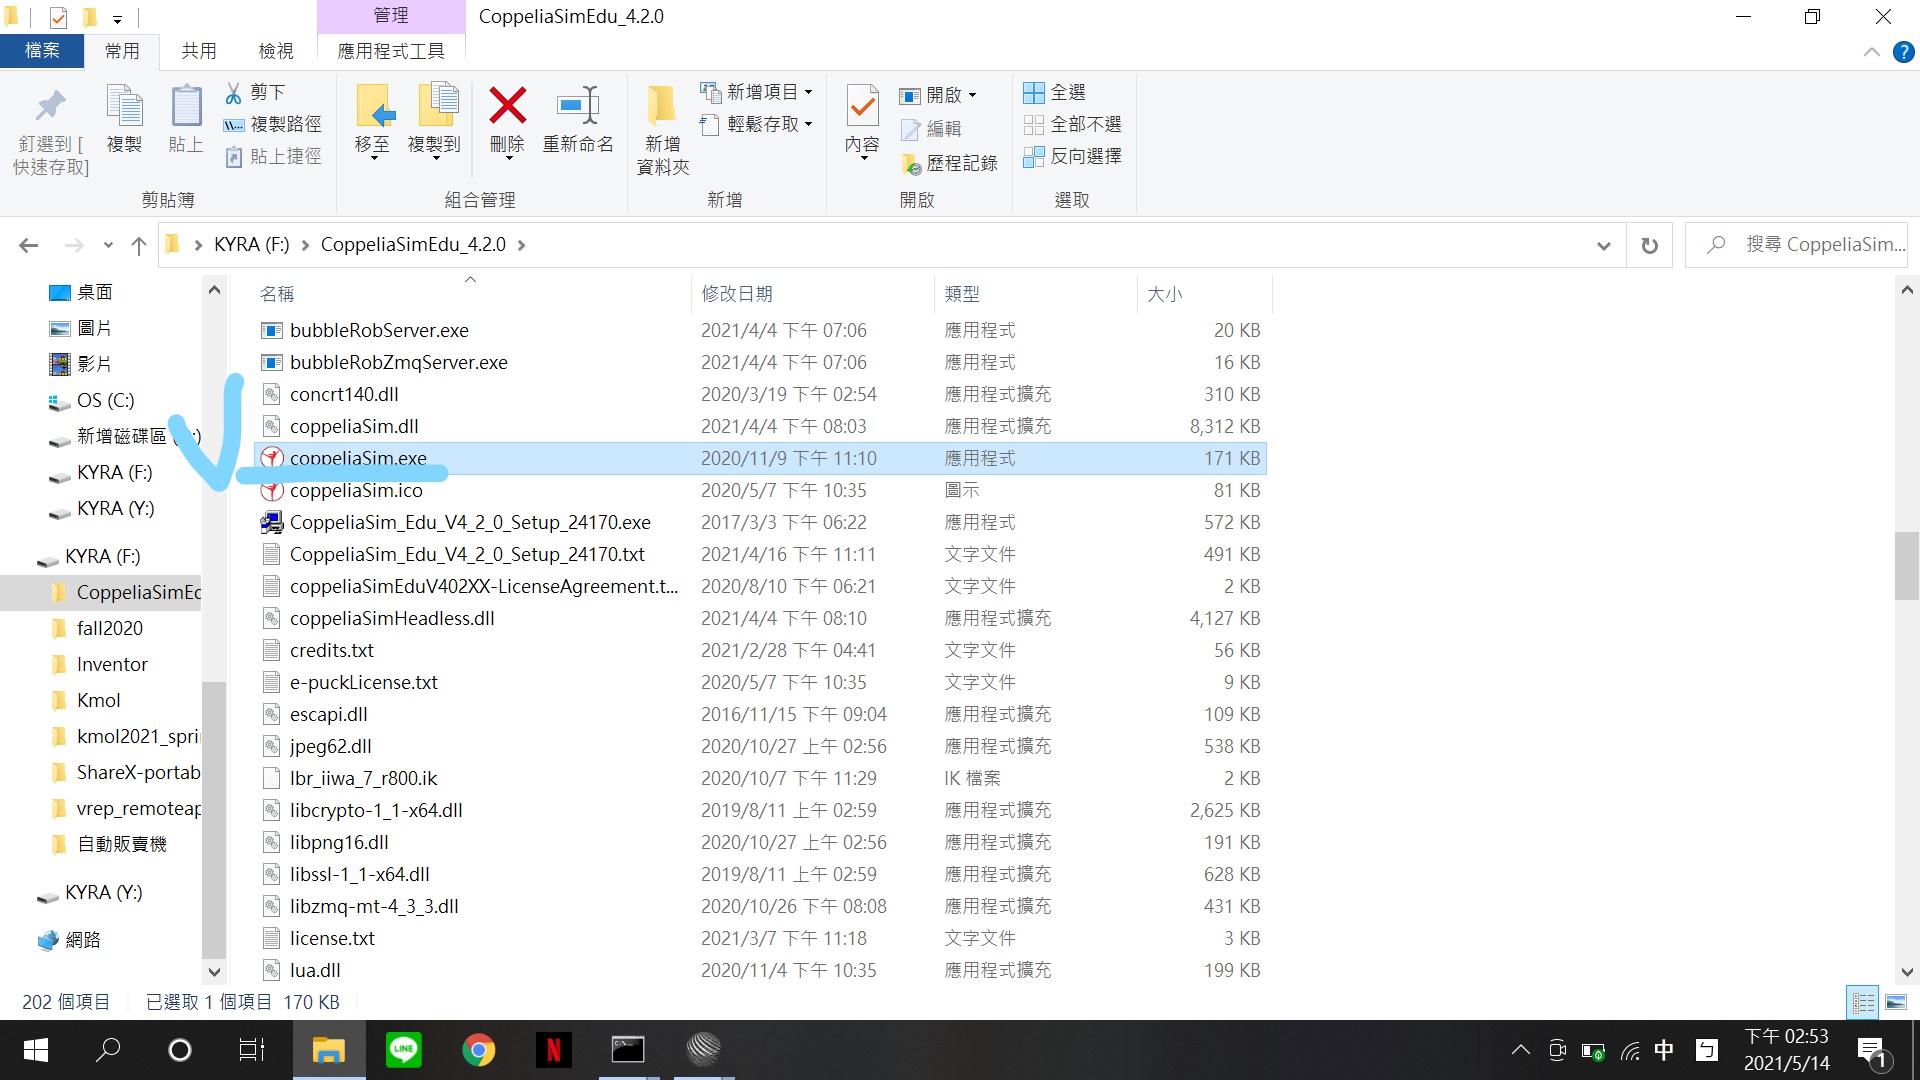Viewport: 1920px width, 1080px height.
Task: Select all files (全選)
Action: tap(1055, 92)
